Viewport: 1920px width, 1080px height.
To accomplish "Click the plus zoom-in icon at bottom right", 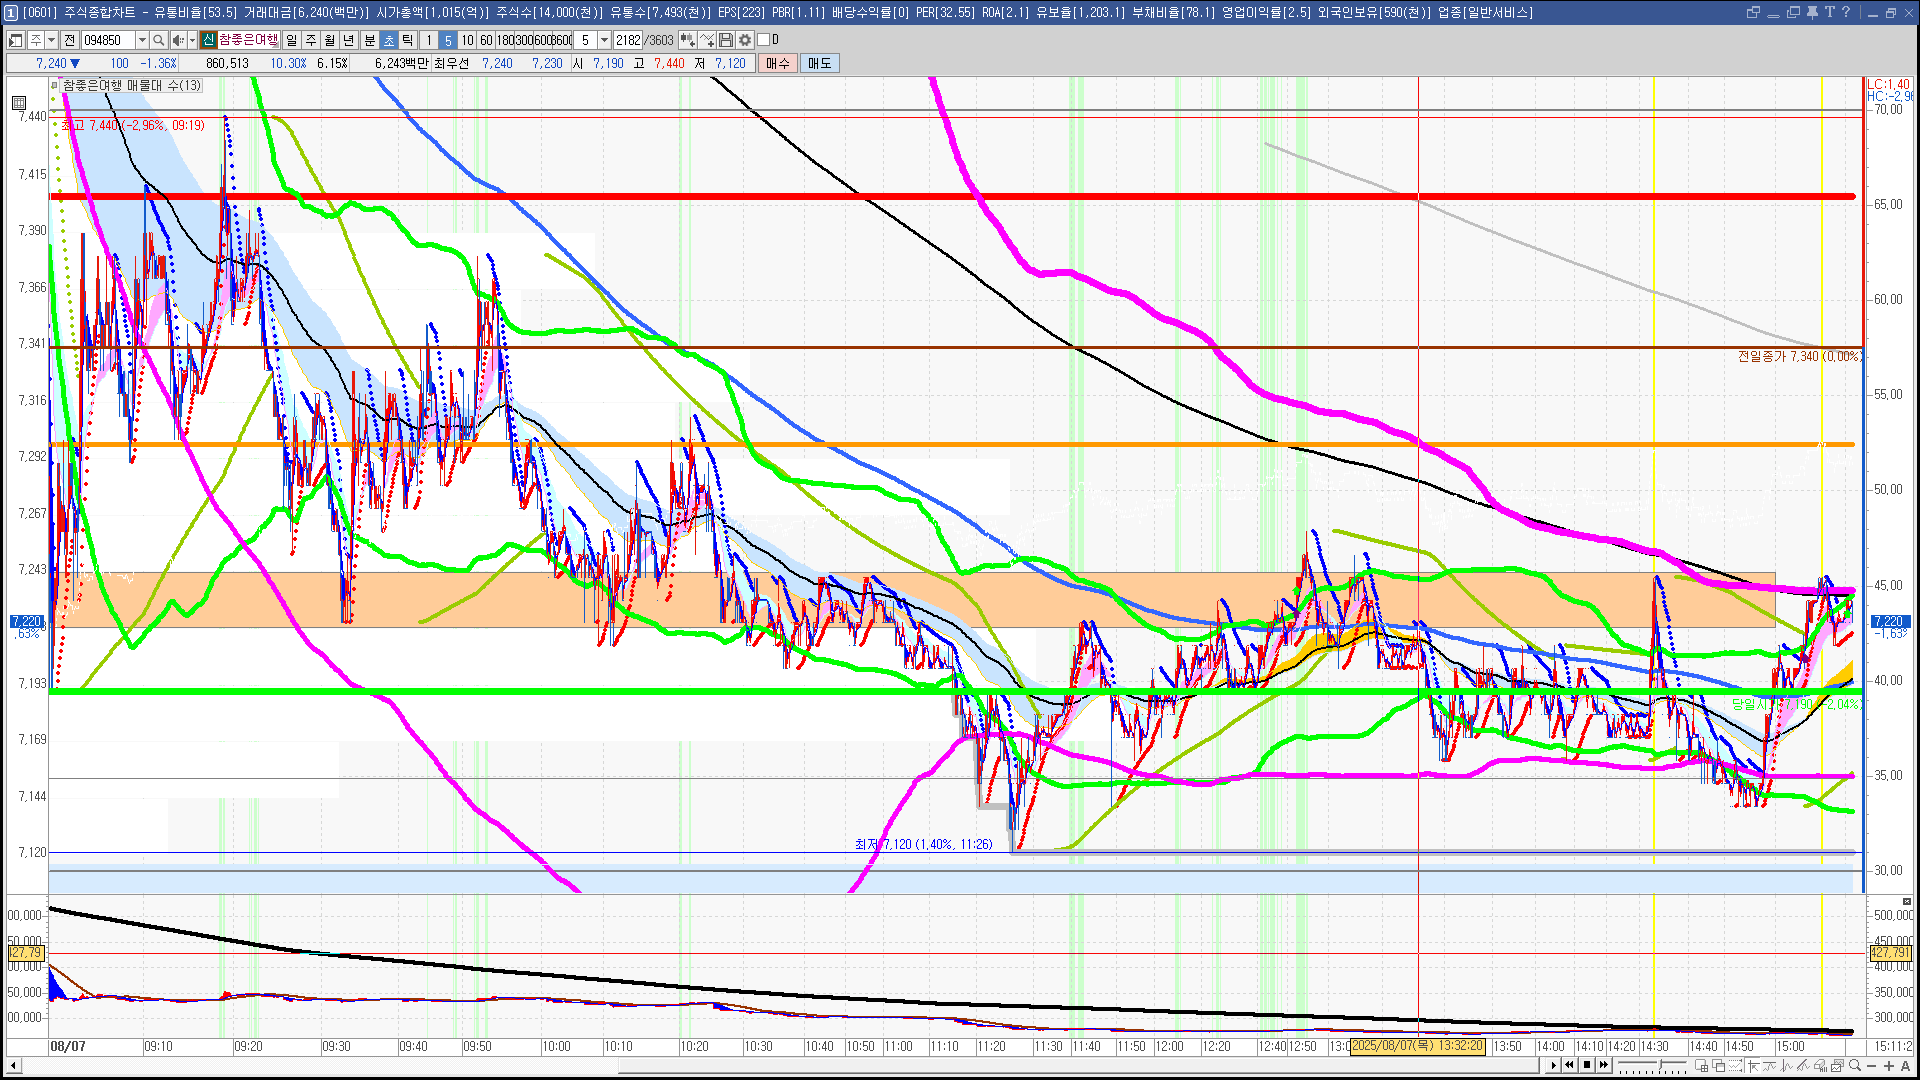I will 1889,1066.
